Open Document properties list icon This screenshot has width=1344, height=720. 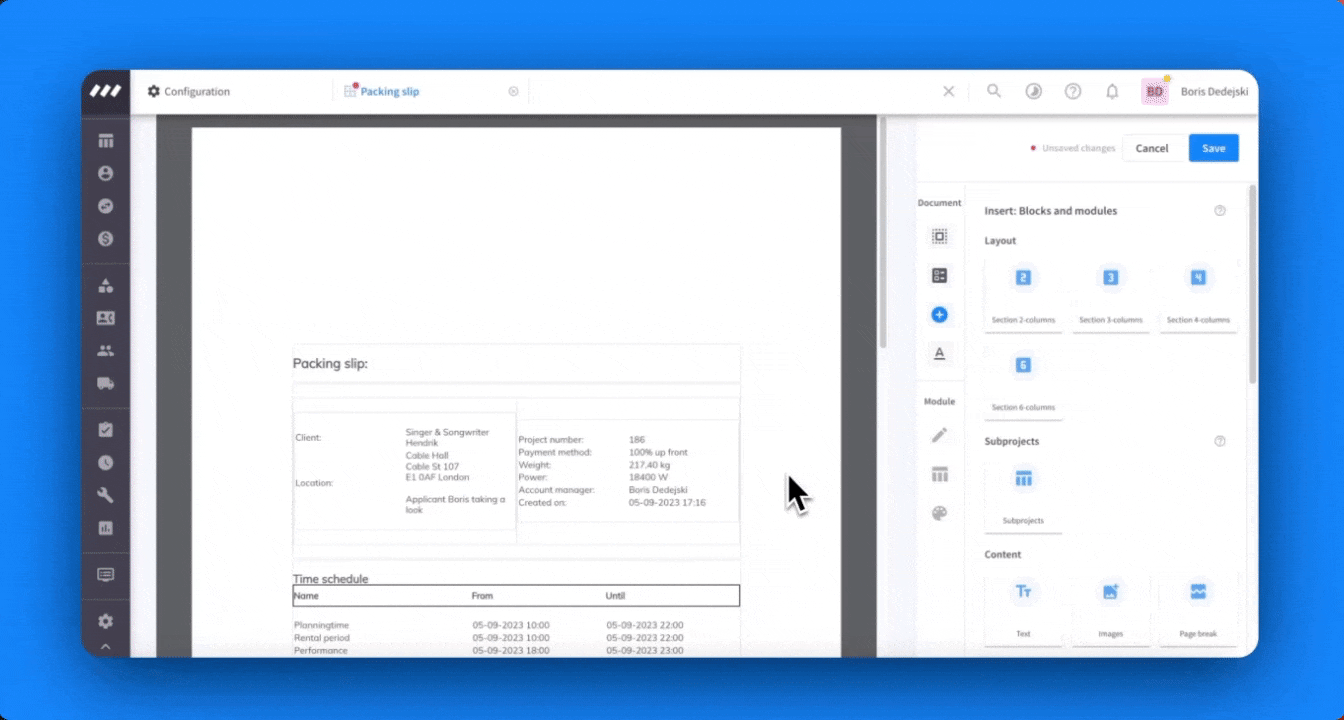click(939, 276)
